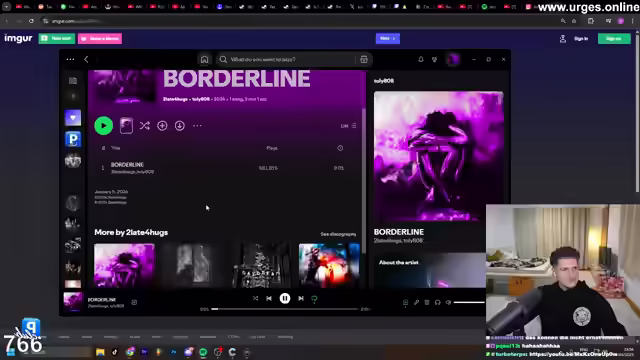Pause playback in the bottom player bar
640x360 pixels.
(x=285, y=298)
